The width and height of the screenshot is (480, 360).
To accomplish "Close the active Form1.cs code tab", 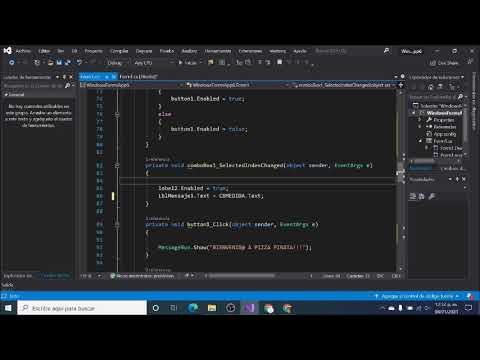I will [x=113, y=77].
